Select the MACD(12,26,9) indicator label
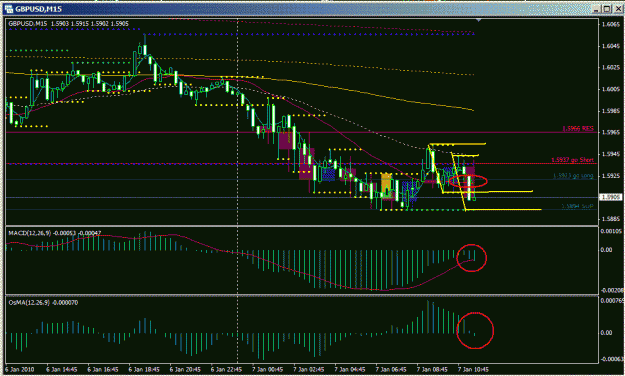The height and width of the screenshot is (376, 625). (x=55, y=233)
